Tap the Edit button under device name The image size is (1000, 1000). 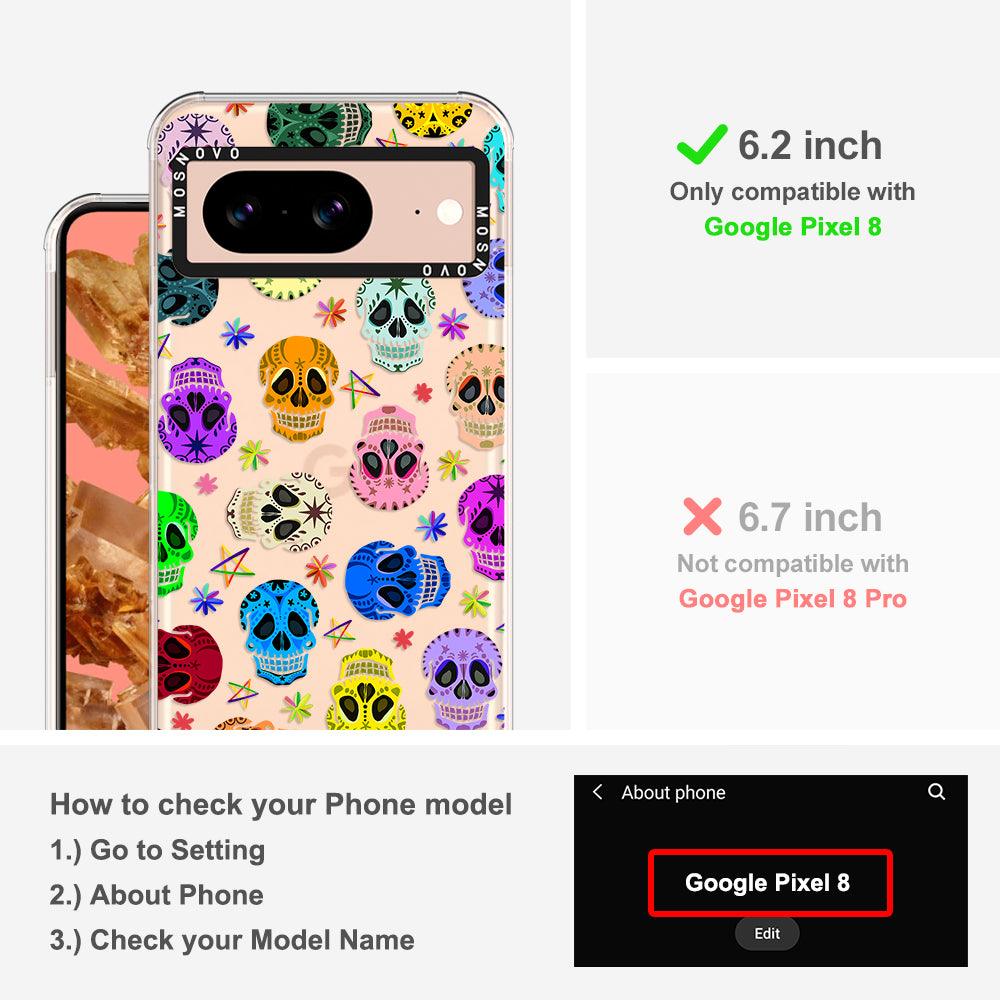coord(767,934)
